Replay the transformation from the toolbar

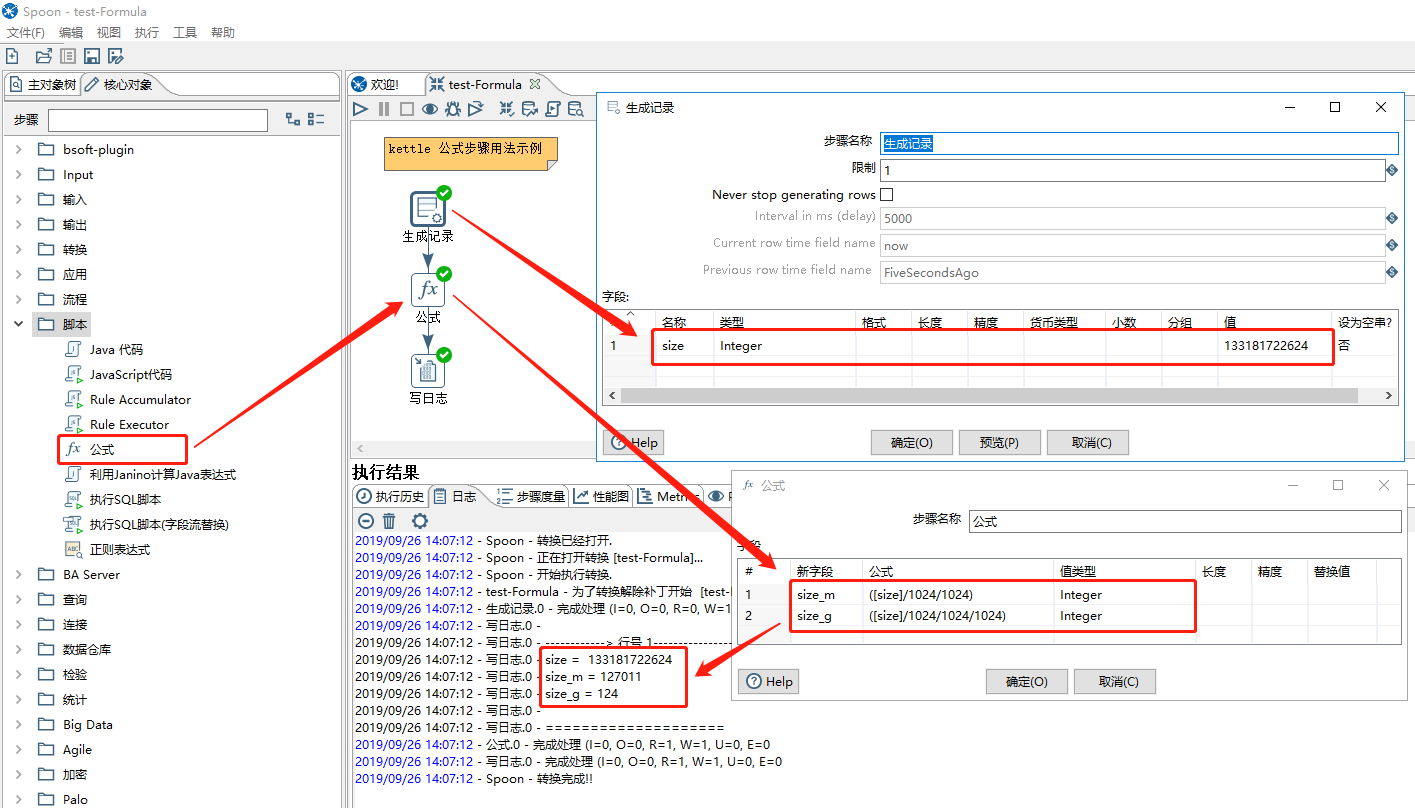476,110
